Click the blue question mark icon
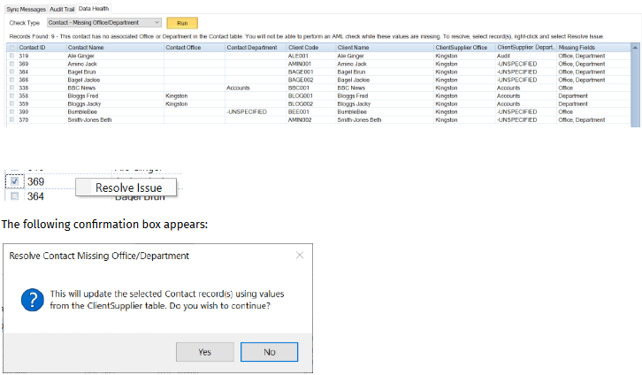This screenshot has height=375, width=642. click(x=32, y=300)
